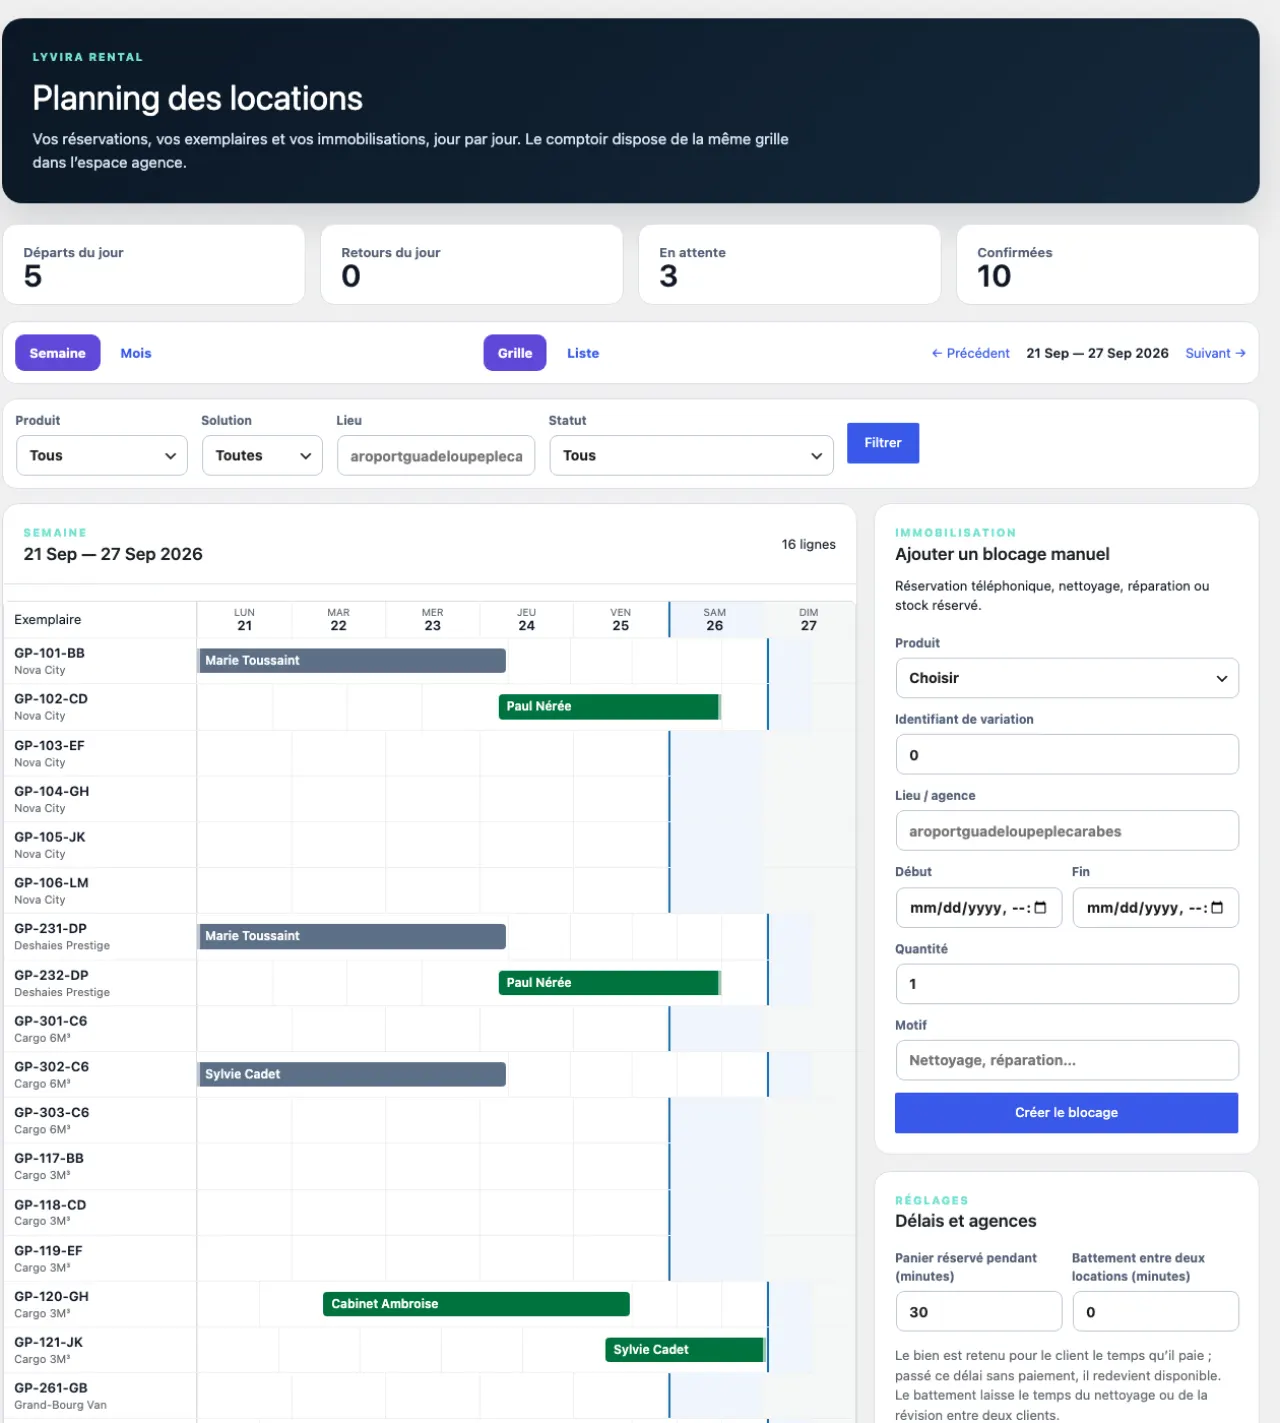Select the Grille display toggle

coord(515,353)
